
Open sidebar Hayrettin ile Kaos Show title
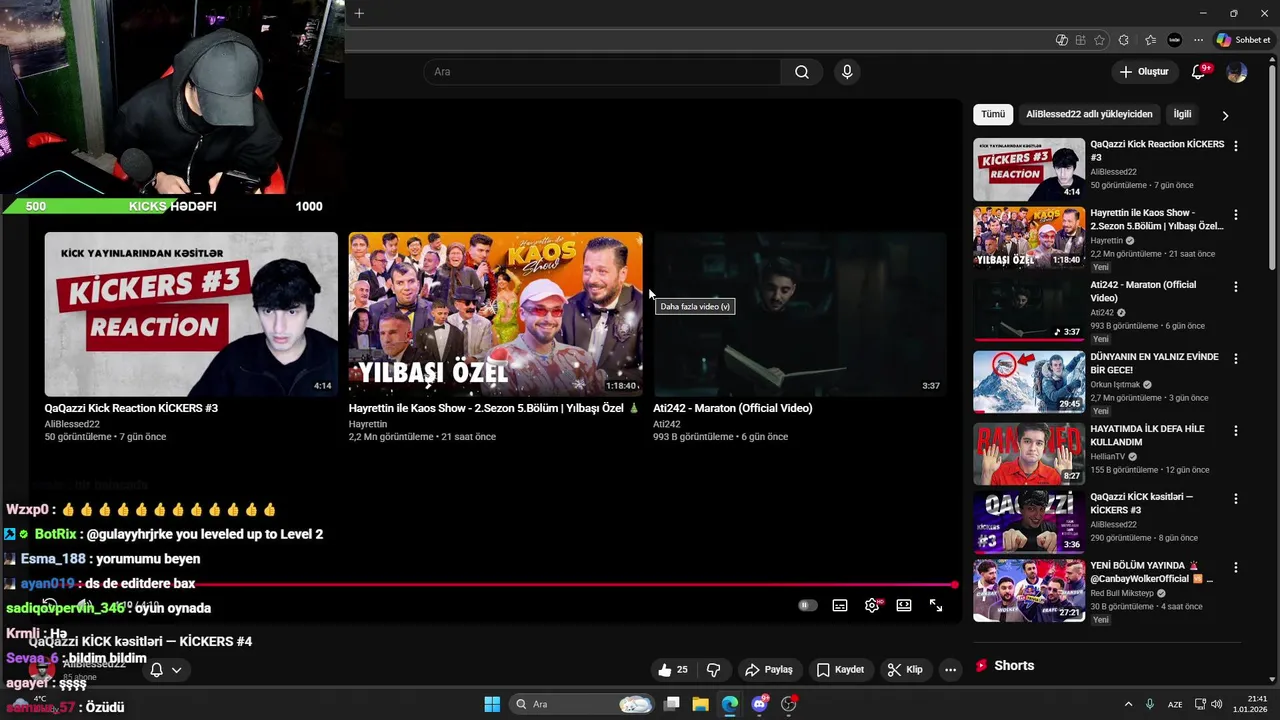(x=1157, y=220)
